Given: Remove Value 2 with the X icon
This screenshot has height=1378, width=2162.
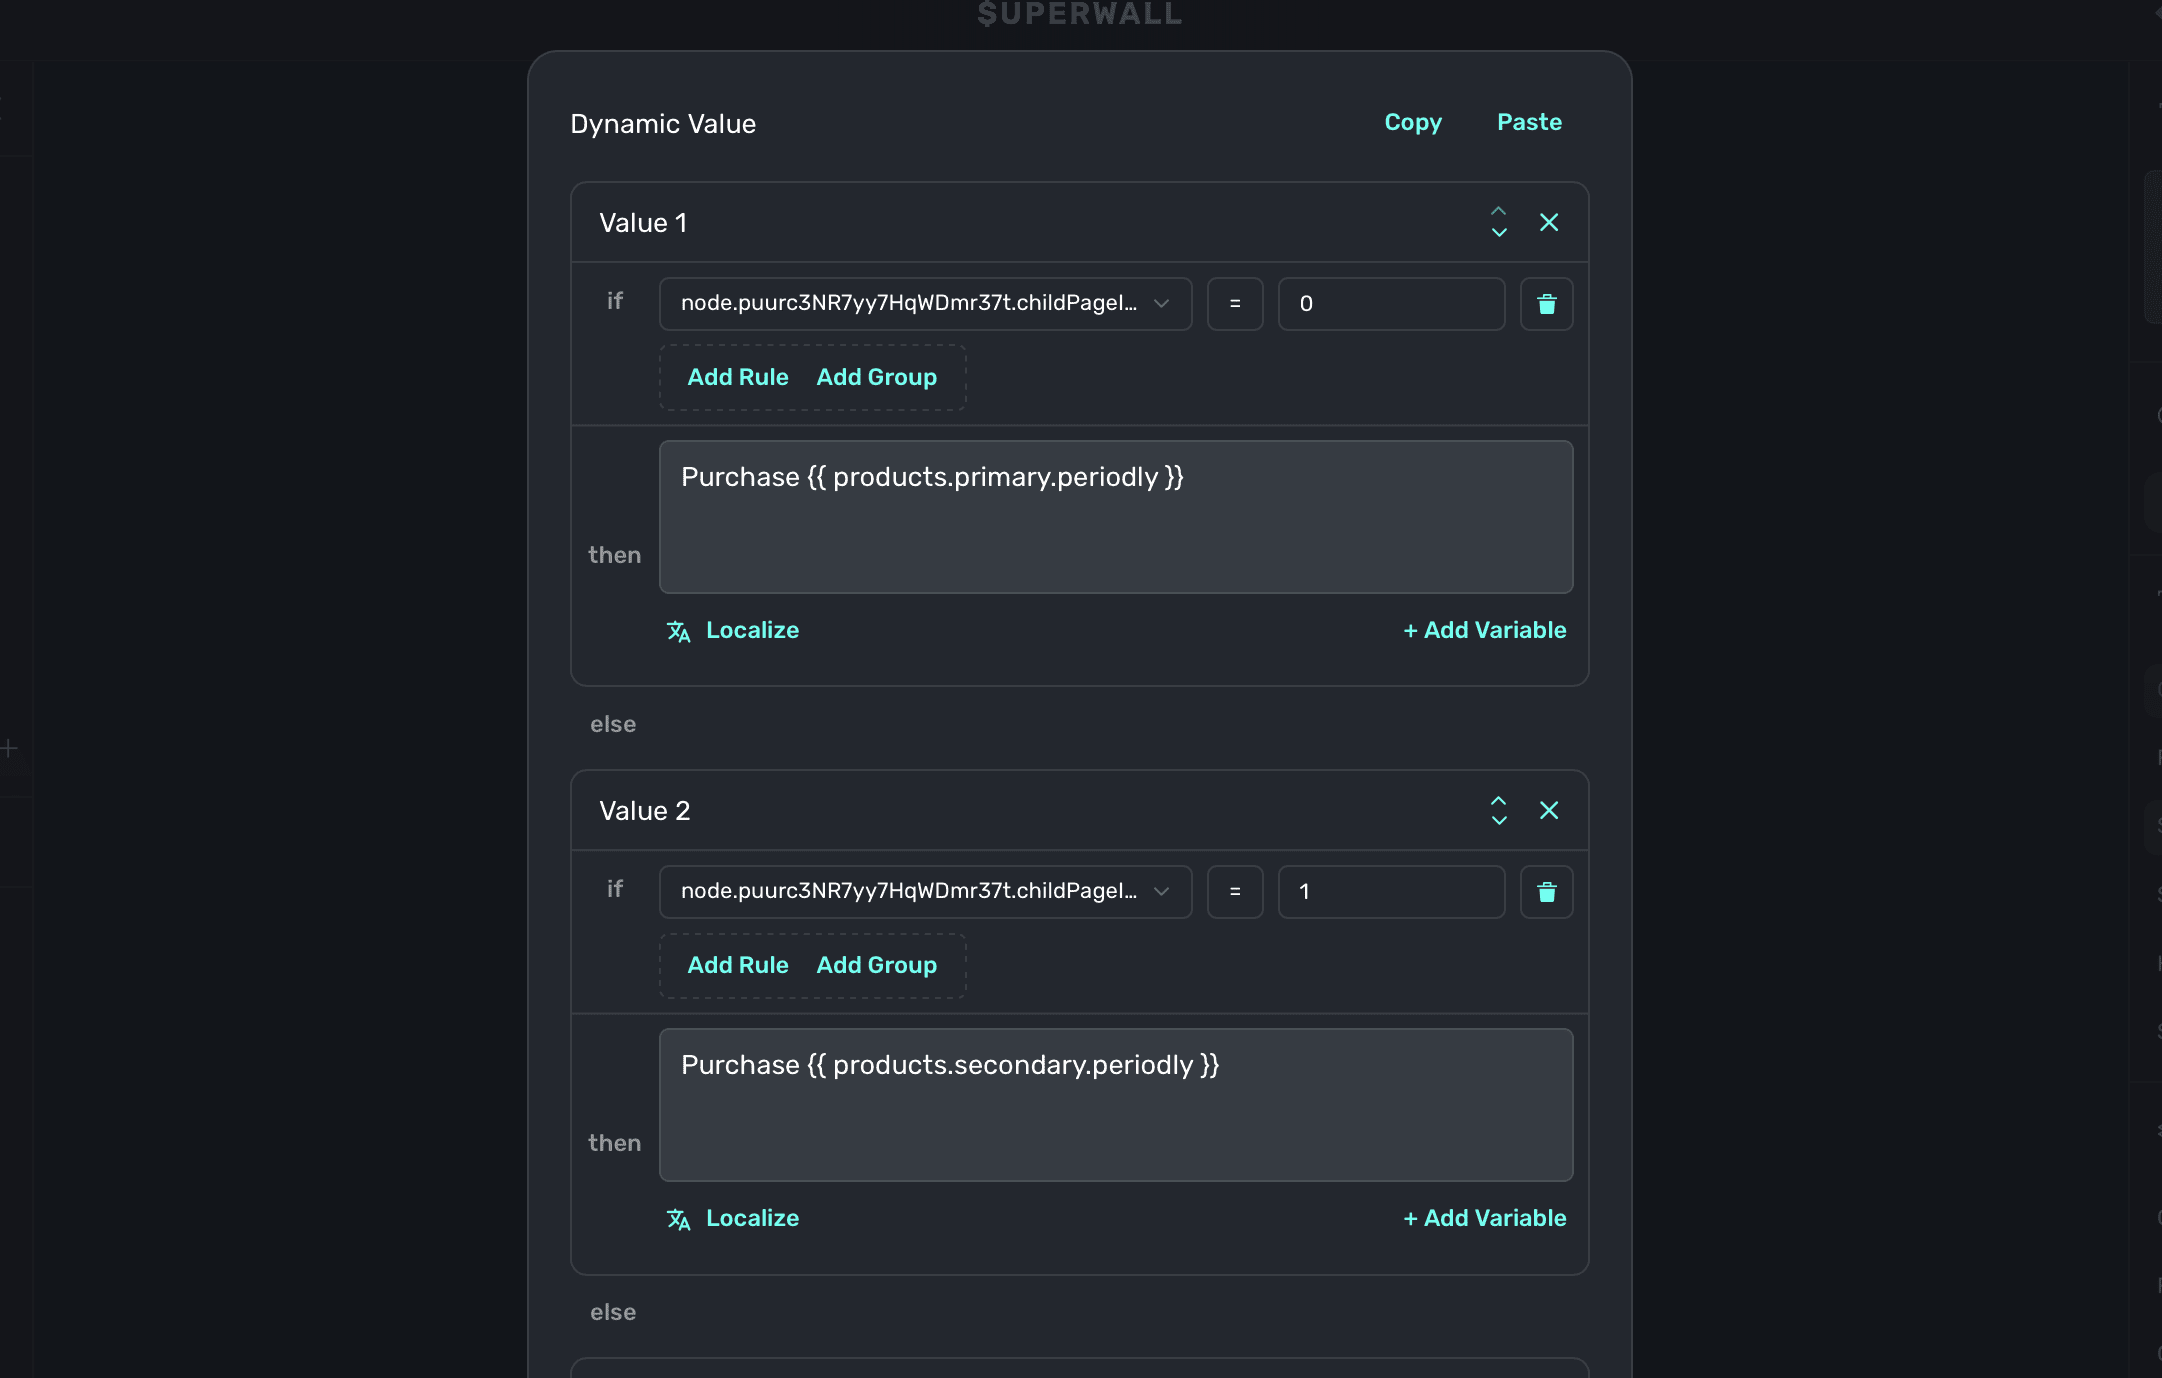Looking at the screenshot, I should pos(1548,810).
